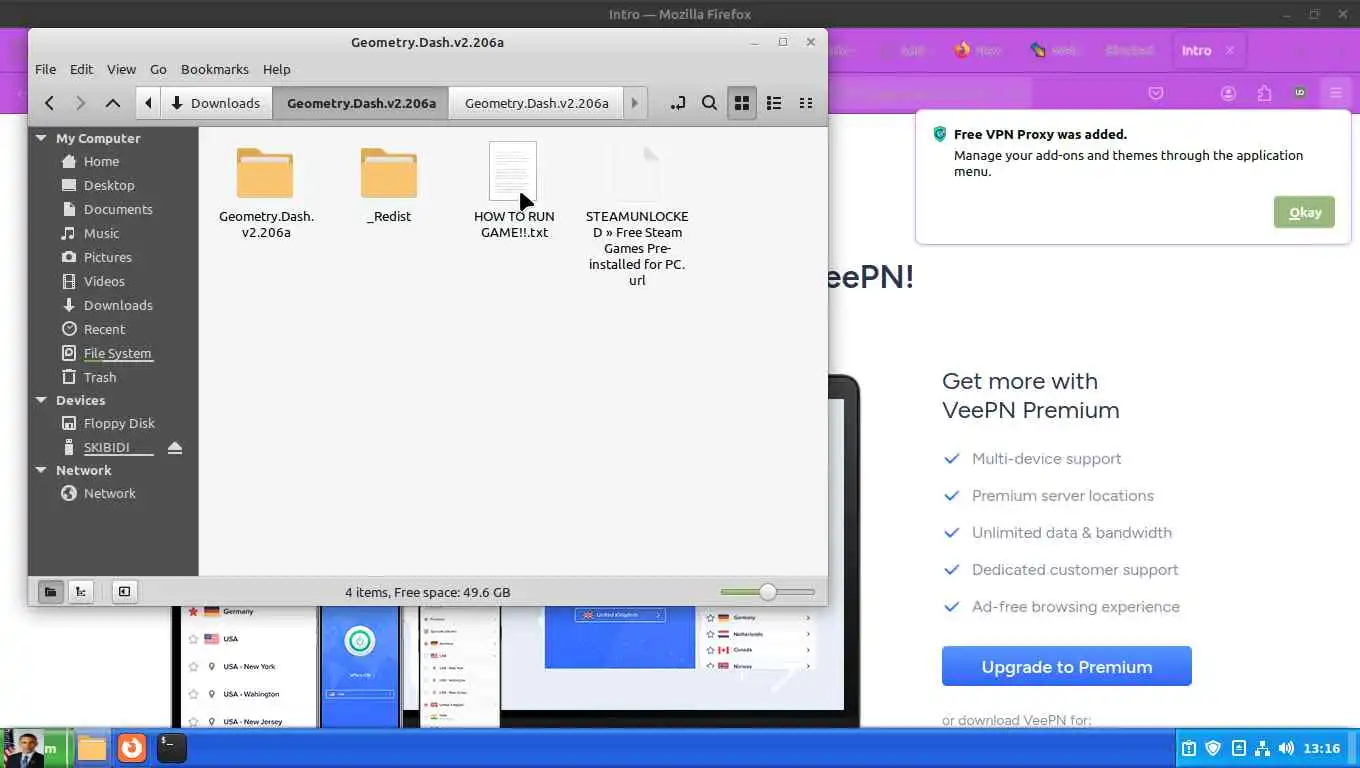1360x768 pixels.
Task: Open Network location in sidebar
Action: [109, 493]
